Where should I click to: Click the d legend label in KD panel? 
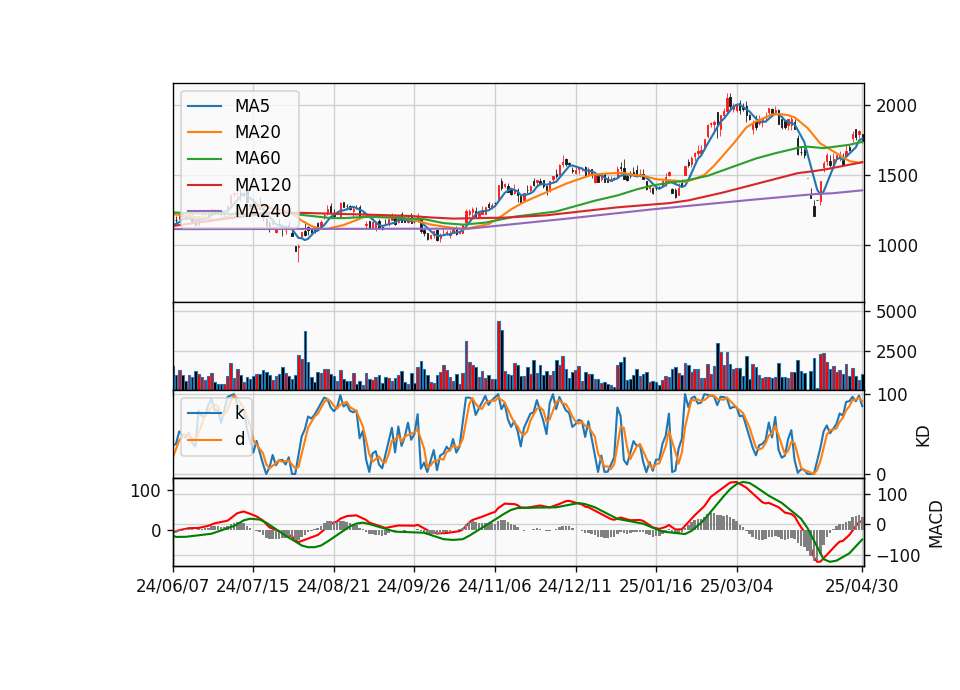click(239, 440)
